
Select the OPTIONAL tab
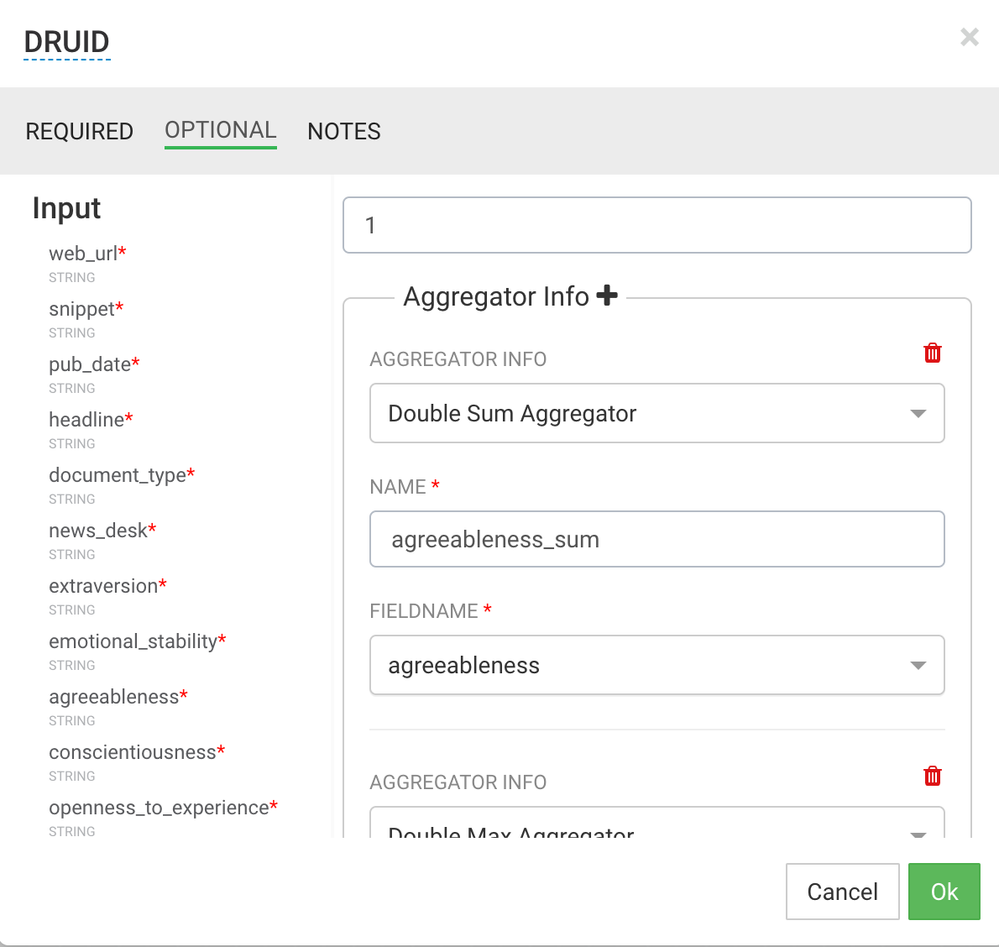click(x=220, y=130)
